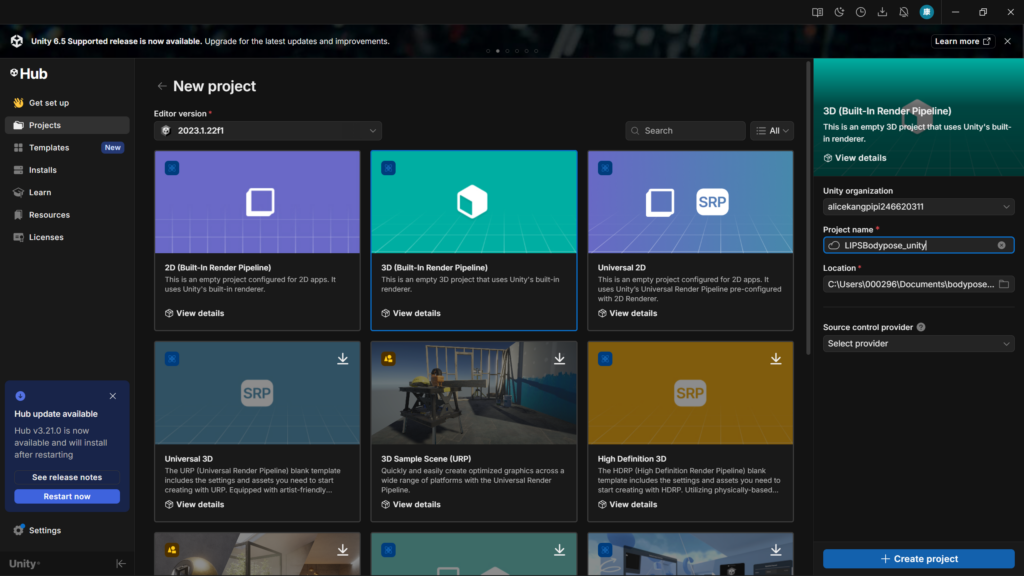The image size is (1024, 576).
Task: Close the Hub update available notice
Action: pos(113,396)
